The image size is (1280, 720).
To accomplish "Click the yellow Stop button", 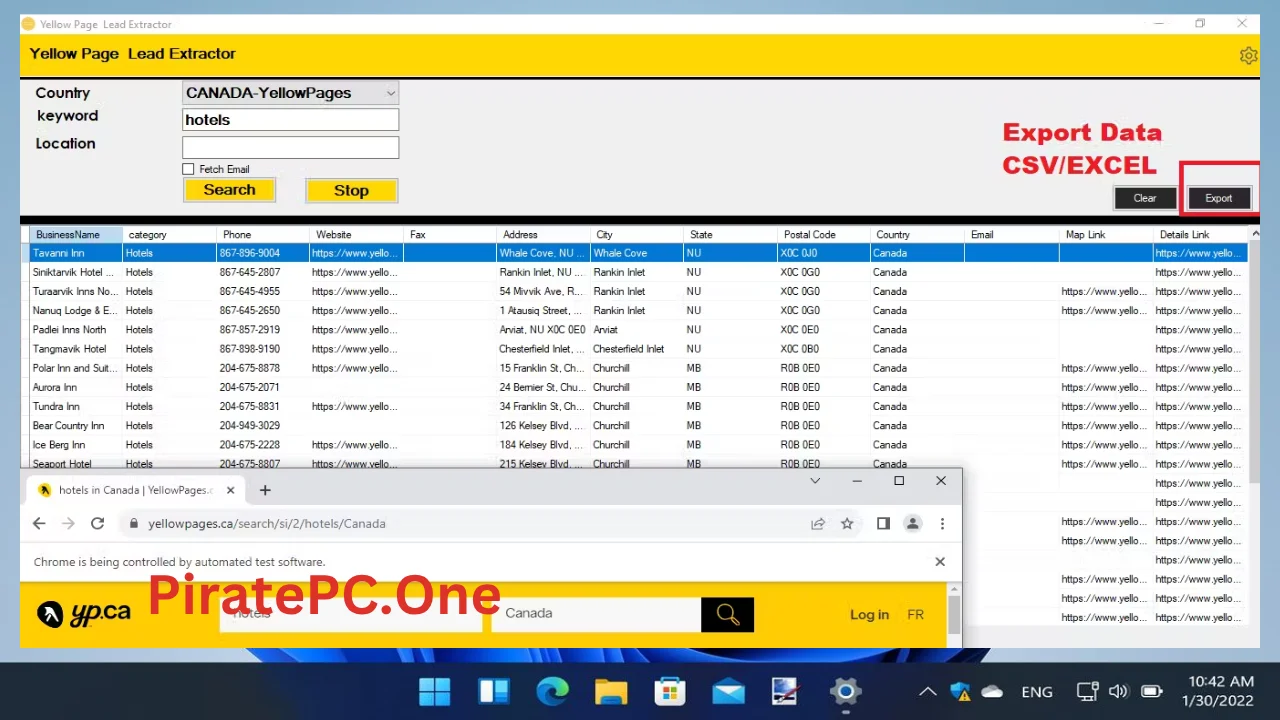I will click(351, 190).
